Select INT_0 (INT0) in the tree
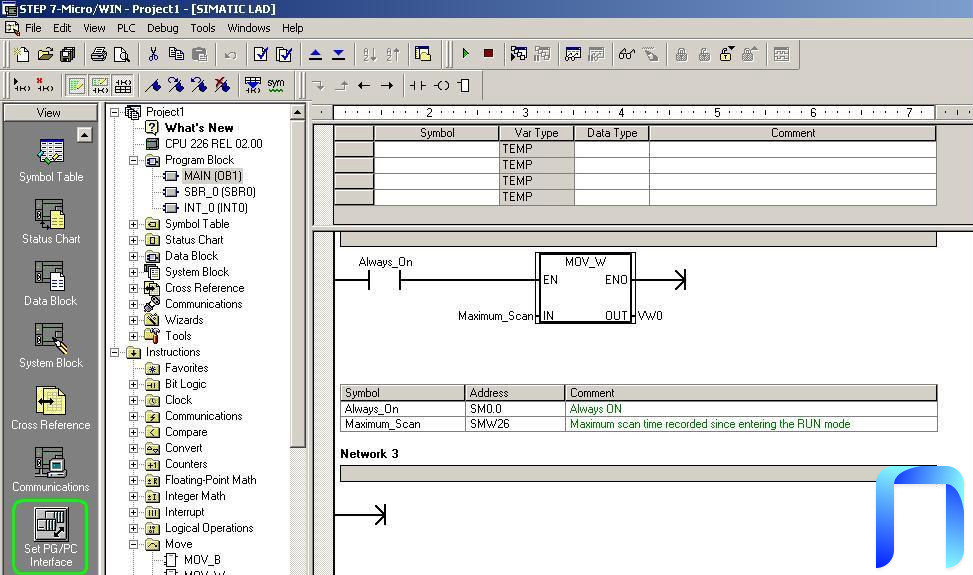 tap(216, 208)
